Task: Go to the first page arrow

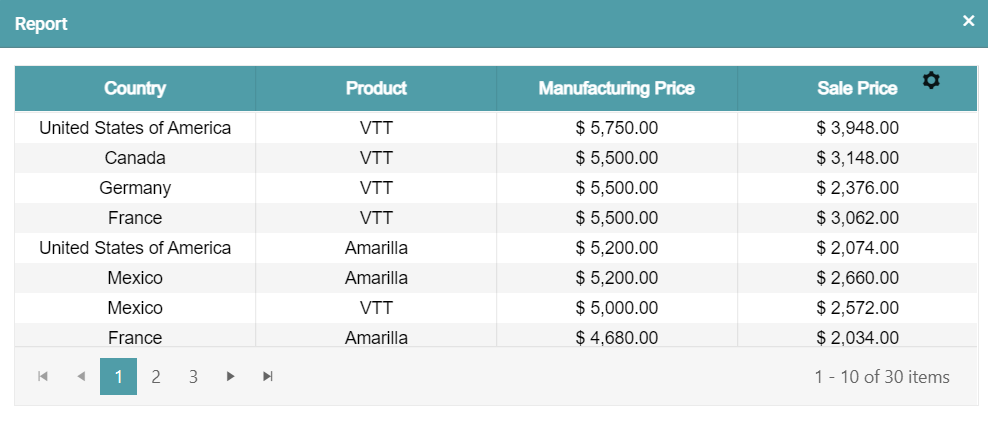Action: point(43,377)
